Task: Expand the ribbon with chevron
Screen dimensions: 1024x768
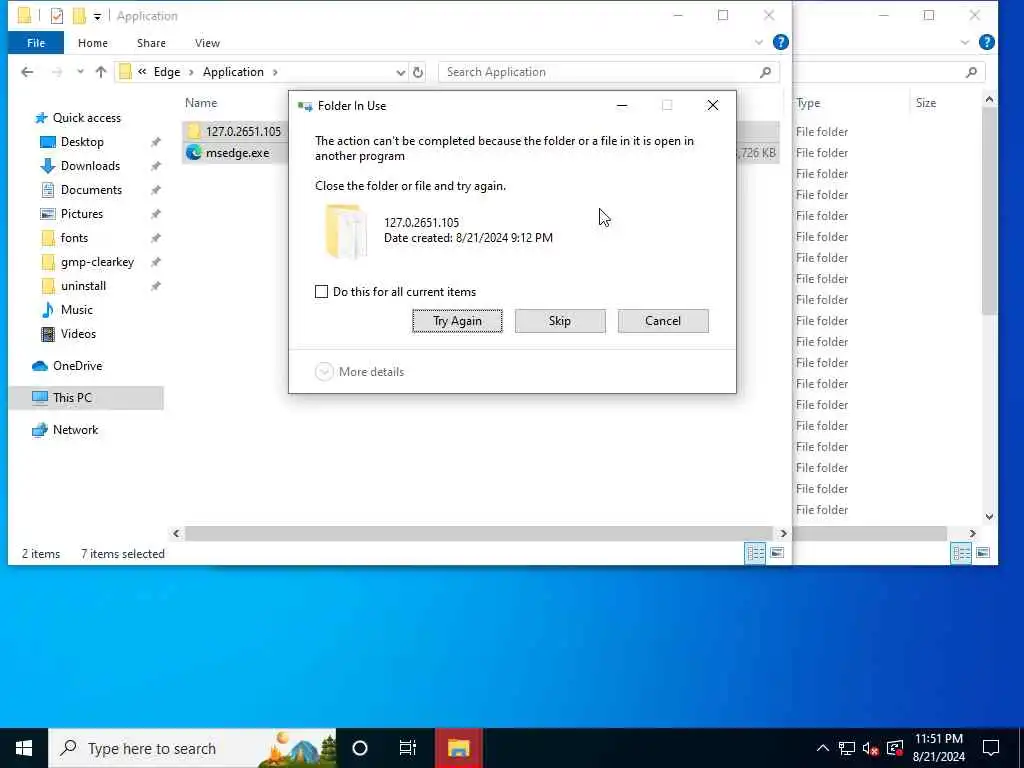Action: pos(758,42)
